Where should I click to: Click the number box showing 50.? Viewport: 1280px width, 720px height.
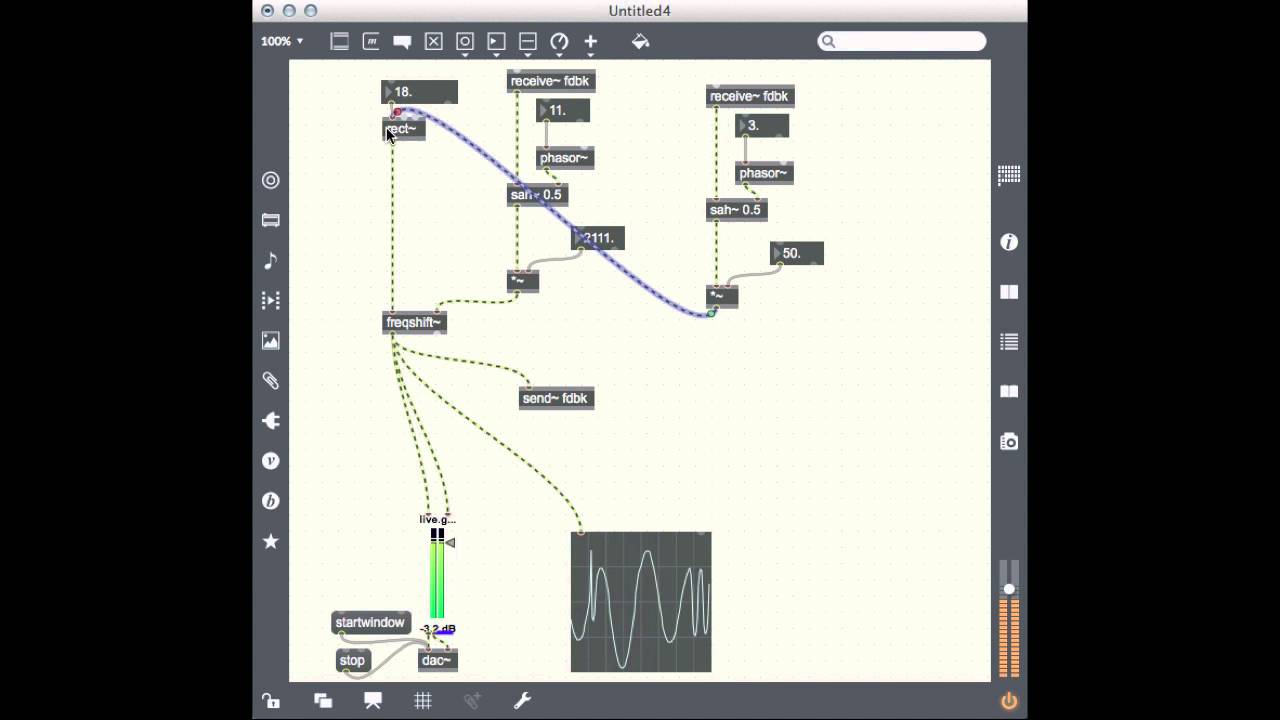coord(797,254)
